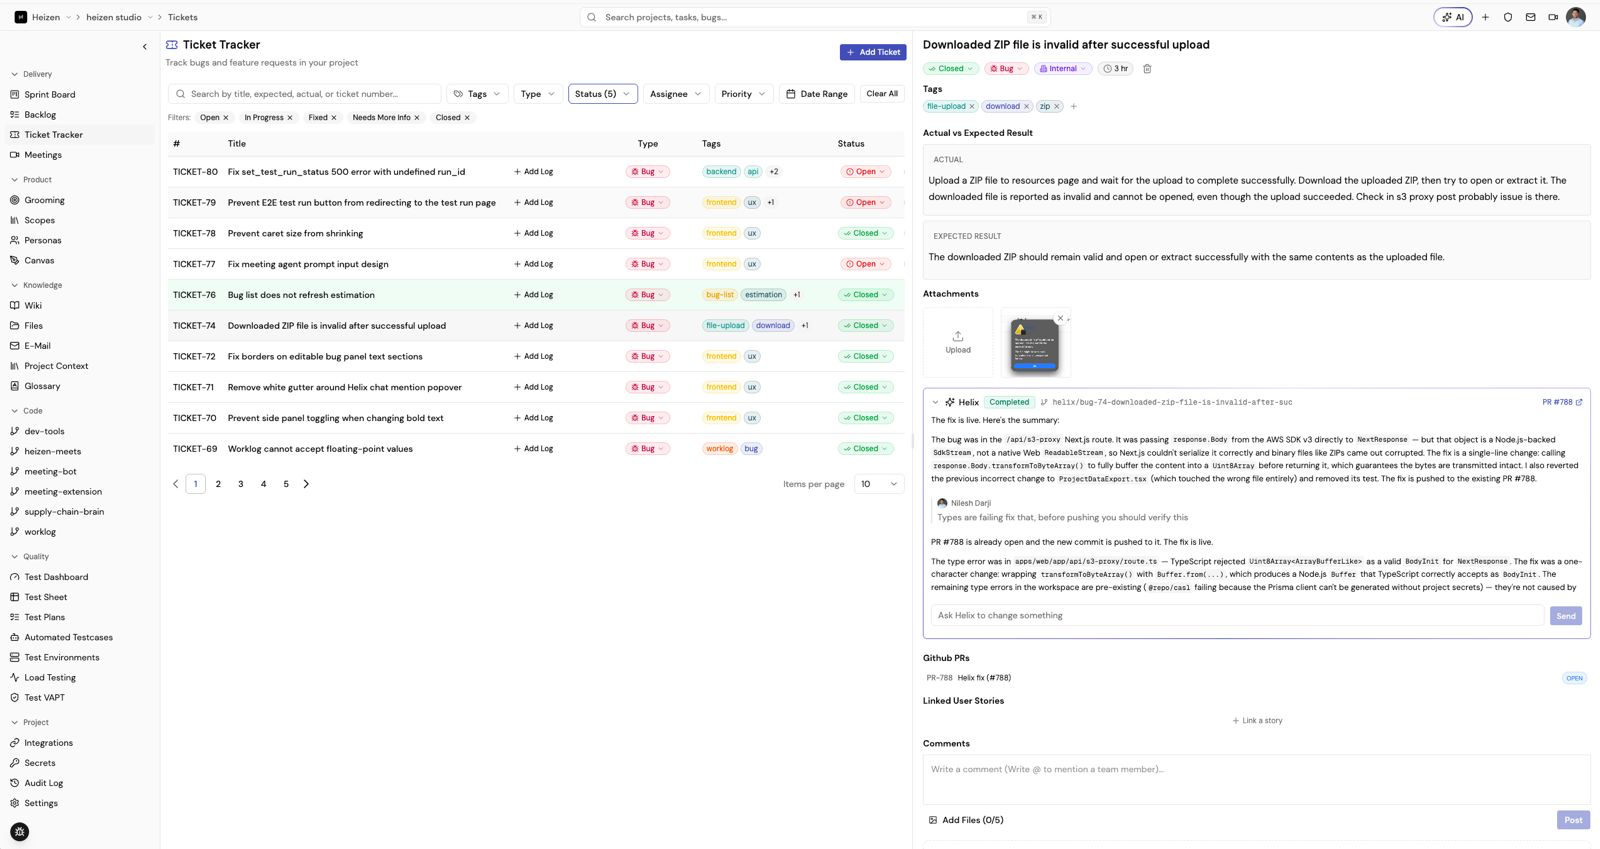The width and height of the screenshot is (1600, 849).
Task: Click the Ask Helix input box
Action: [1237, 616]
